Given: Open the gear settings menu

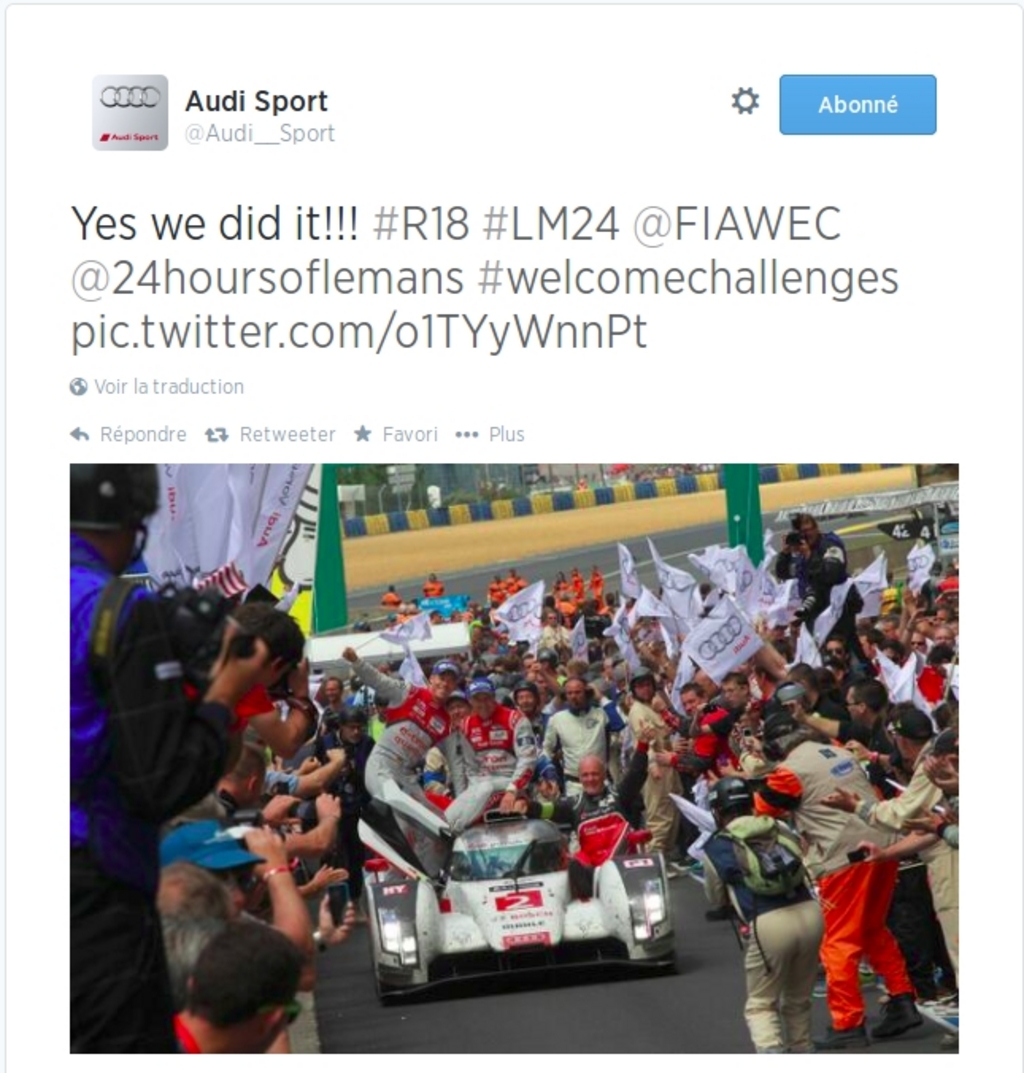Looking at the screenshot, I should click(x=745, y=101).
